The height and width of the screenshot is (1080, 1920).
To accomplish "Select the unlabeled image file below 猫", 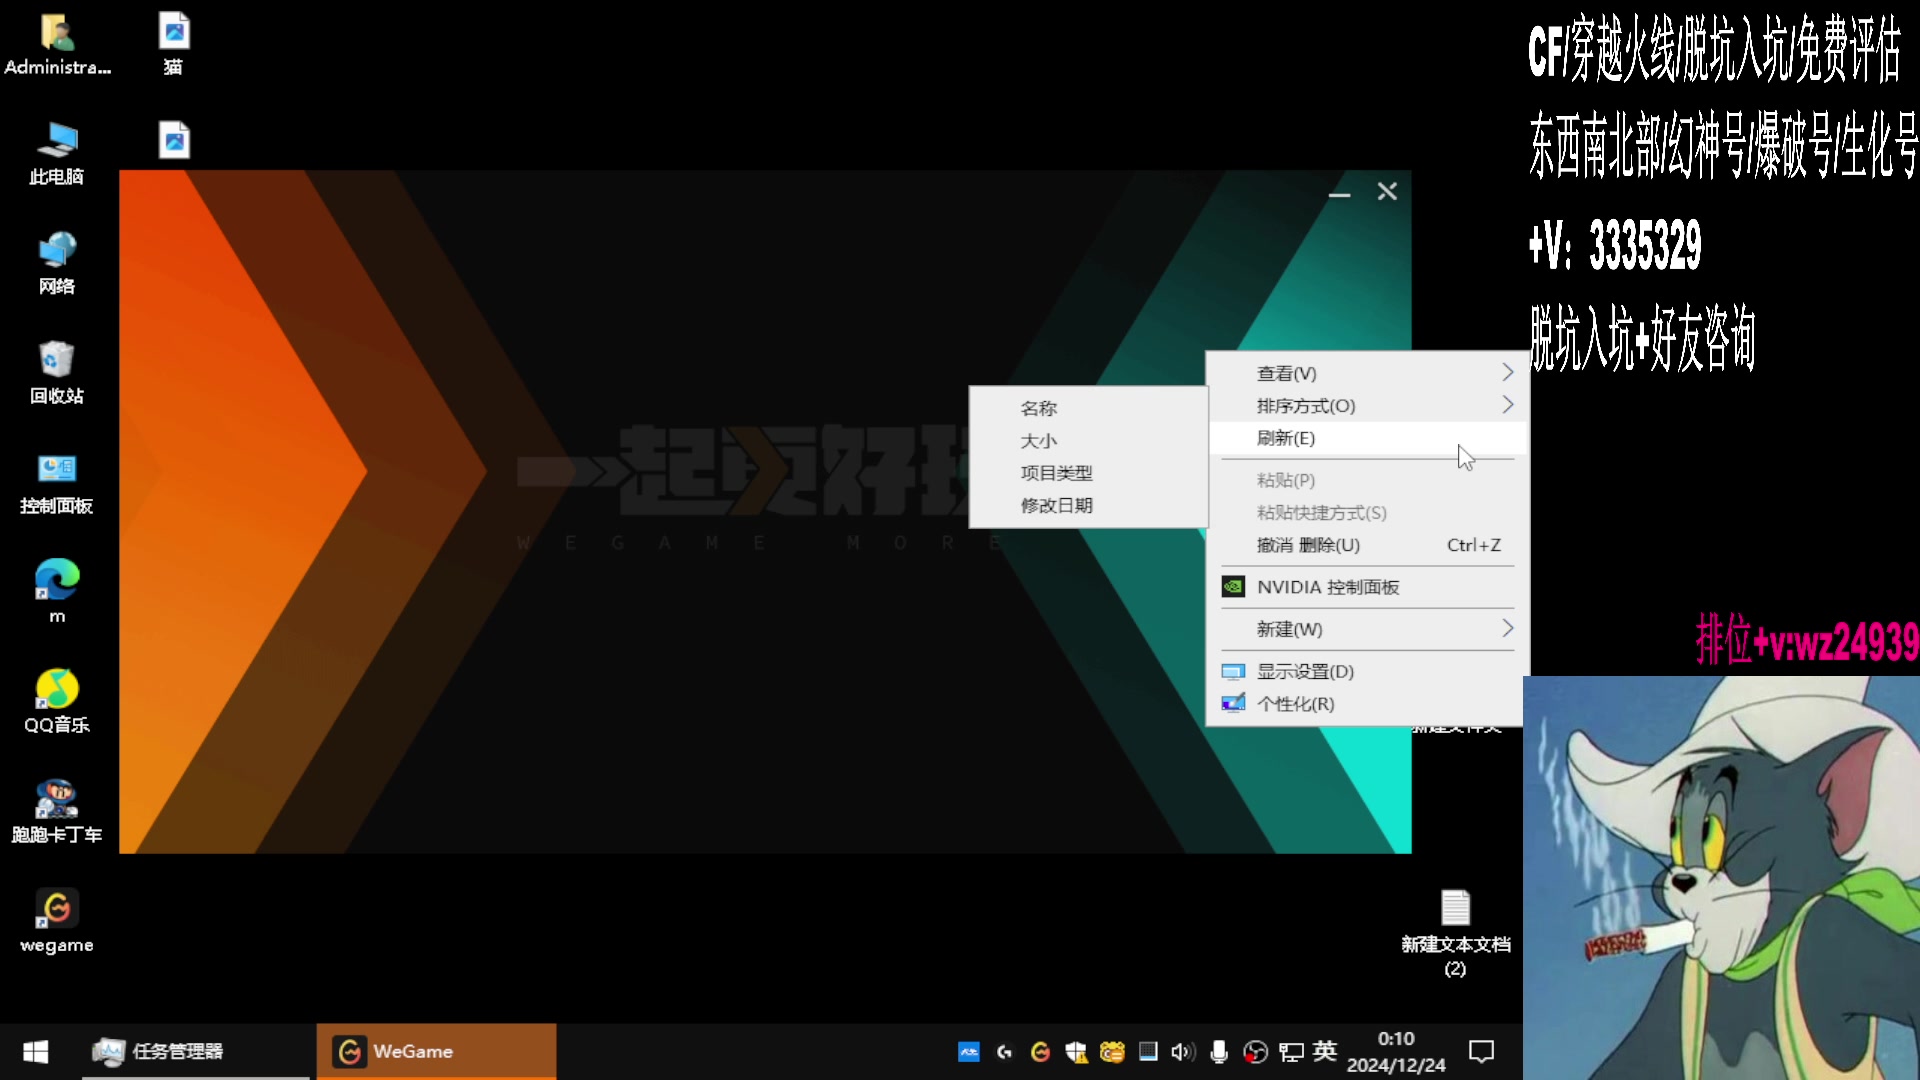I will pyautogui.click(x=174, y=140).
